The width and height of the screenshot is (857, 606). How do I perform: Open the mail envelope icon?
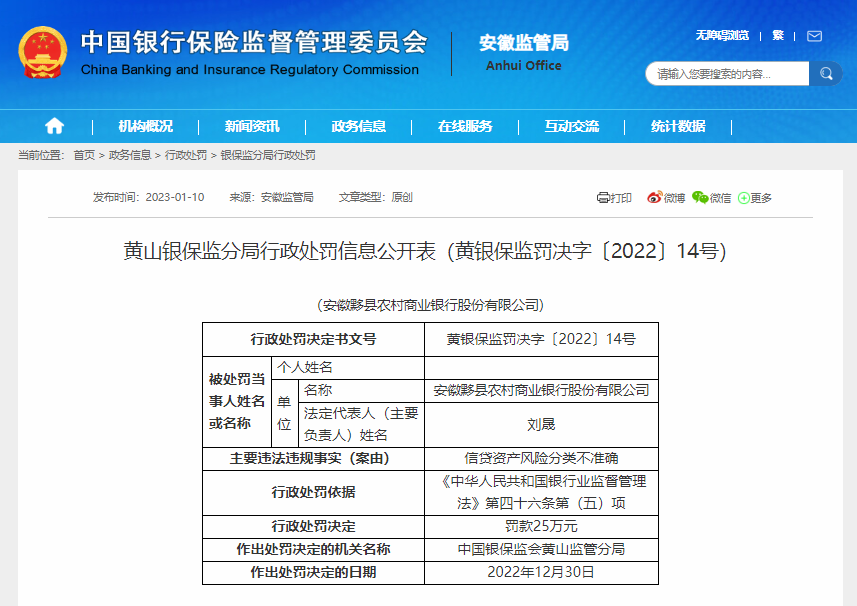(814, 36)
